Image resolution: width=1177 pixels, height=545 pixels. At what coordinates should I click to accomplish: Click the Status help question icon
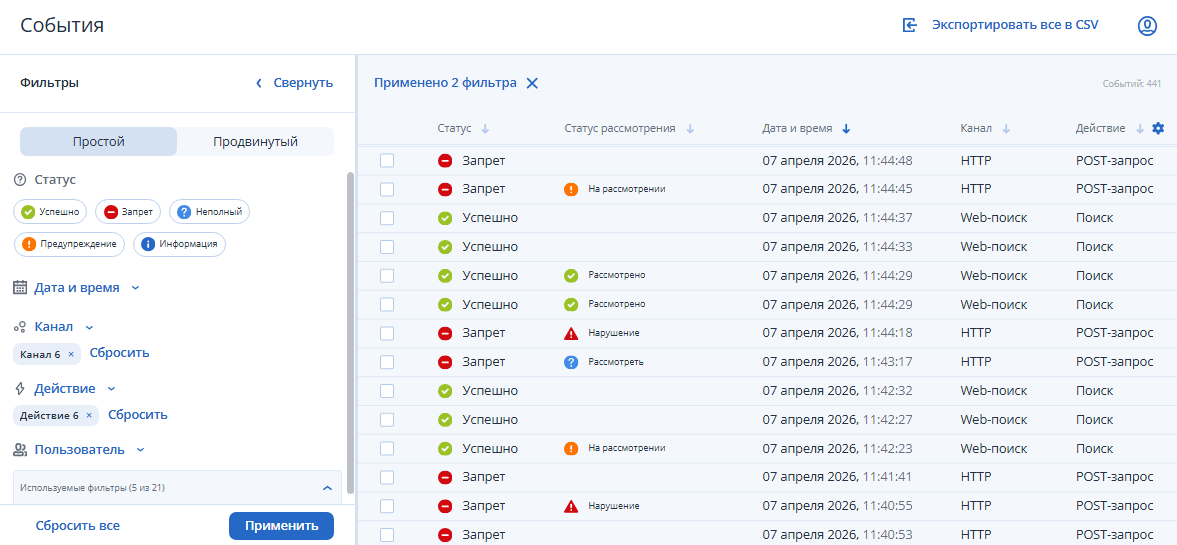20,180
